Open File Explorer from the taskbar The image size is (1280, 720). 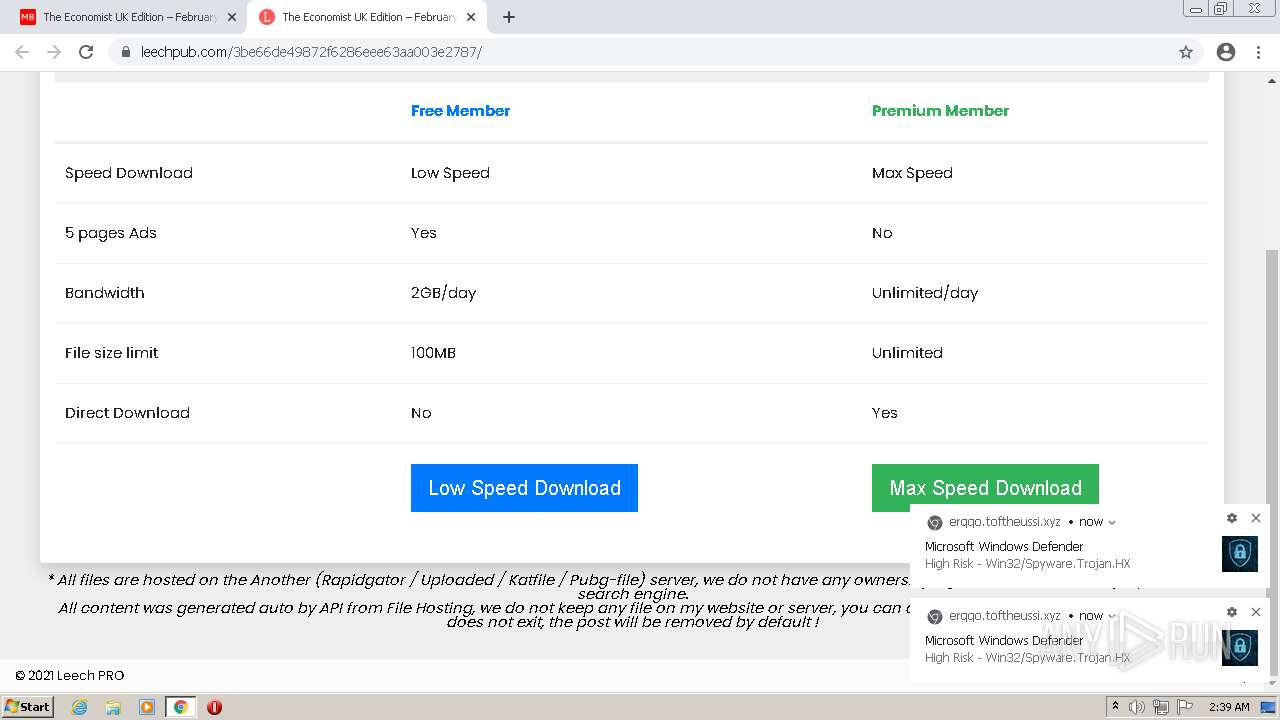point(113,707)
